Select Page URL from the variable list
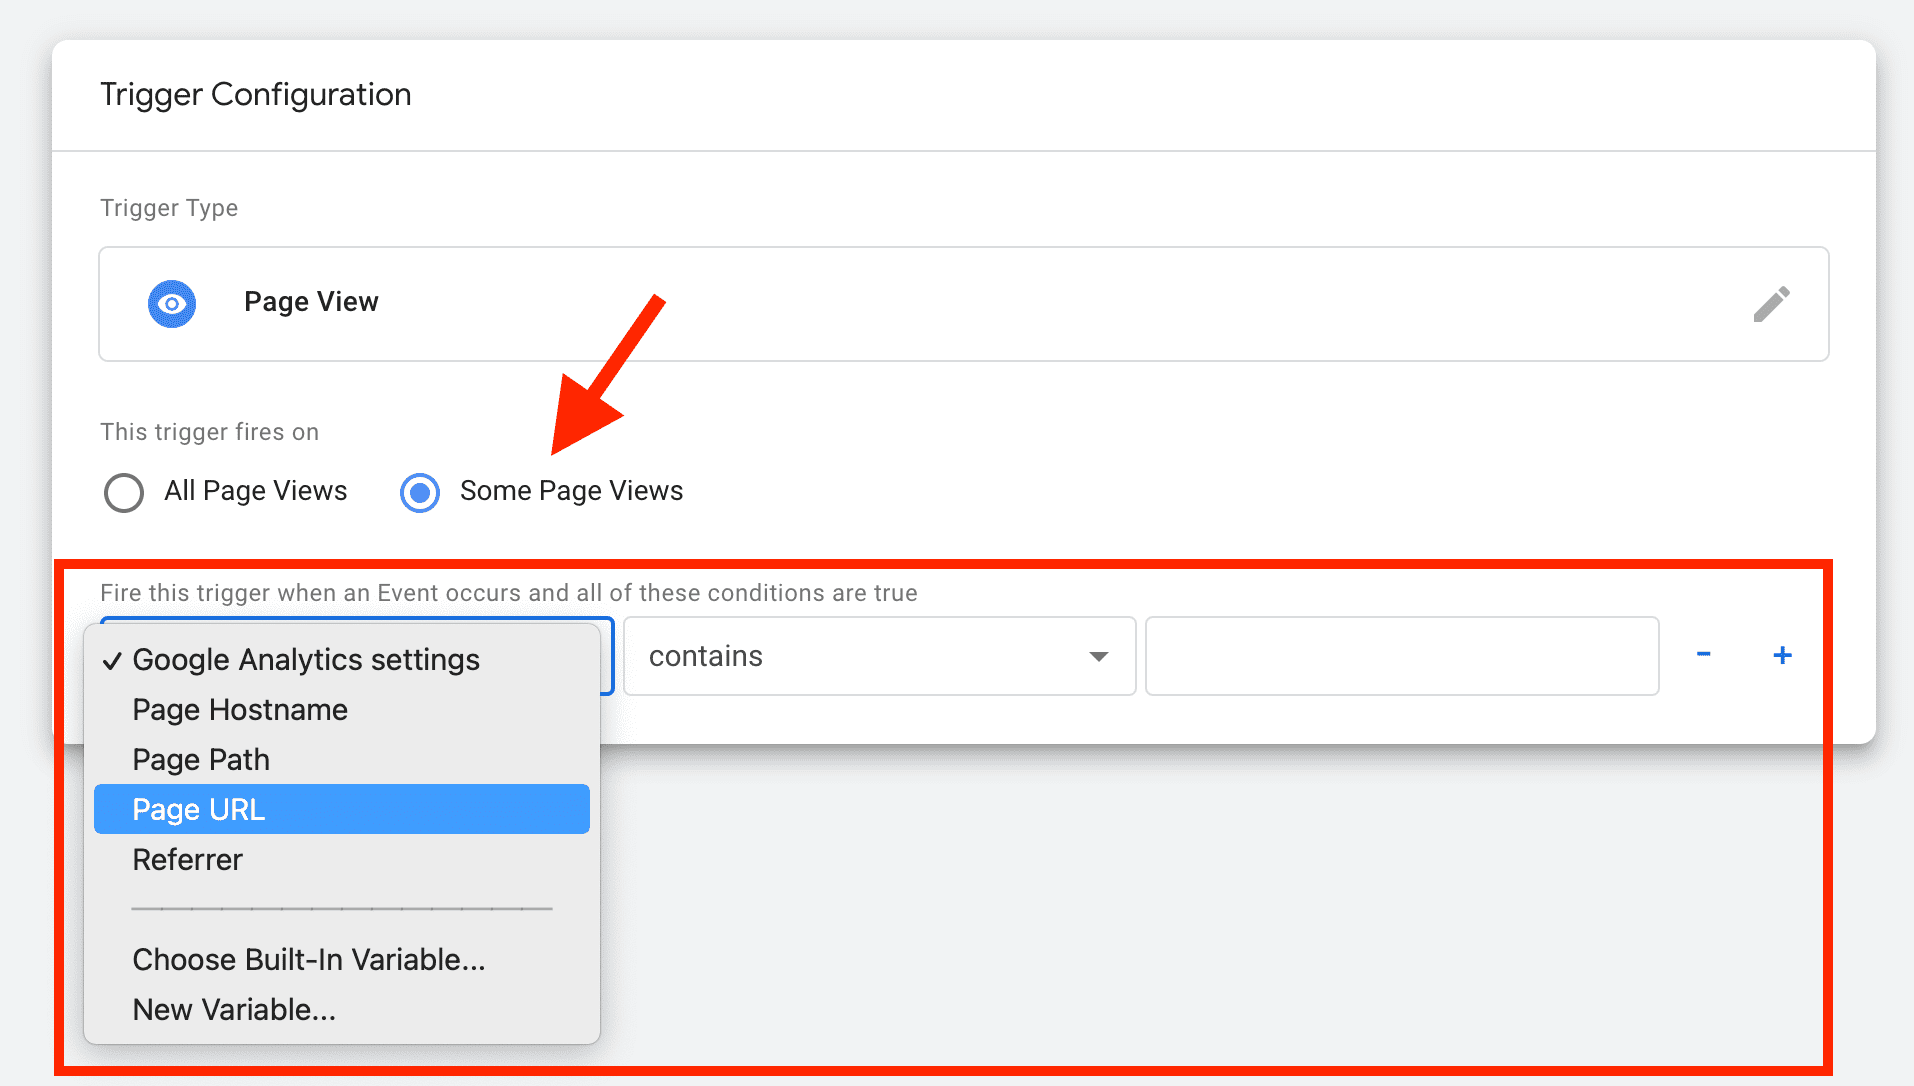This screenshot has height=1086, width=1914. click(199, 809)
